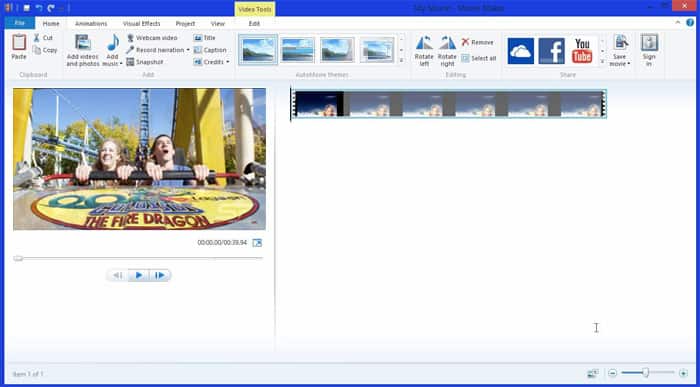This screenshot has width=700, height=387.
Task: Open Add videos and photos
Action: [83, 50]
